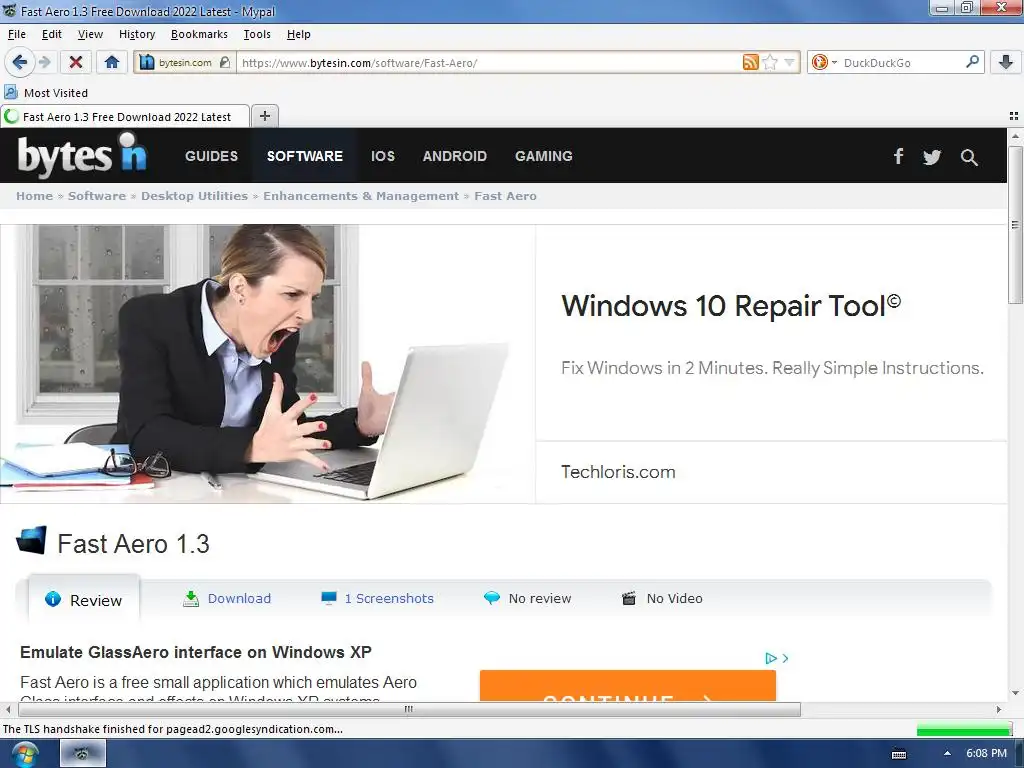1024x768 pixels.
Task: Click the Fast Aero breadcrumb
Action: (505, 196)
